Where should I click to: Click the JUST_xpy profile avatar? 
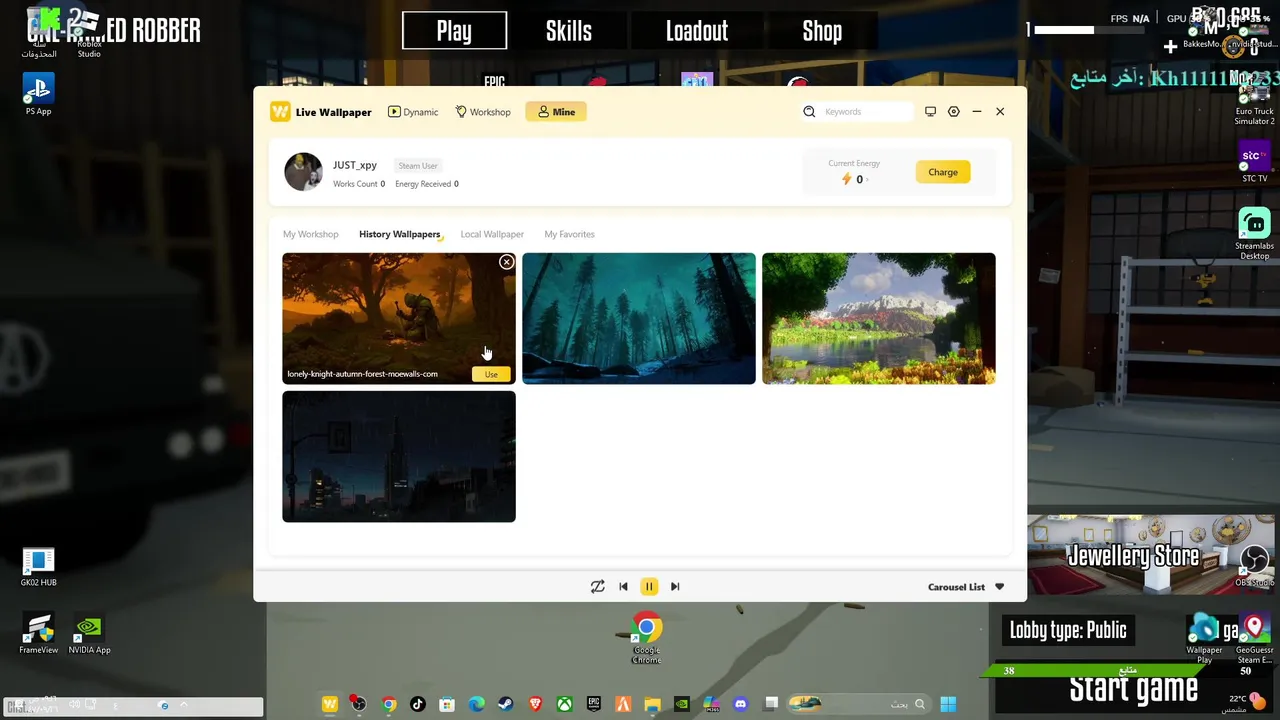coord(303,172)
